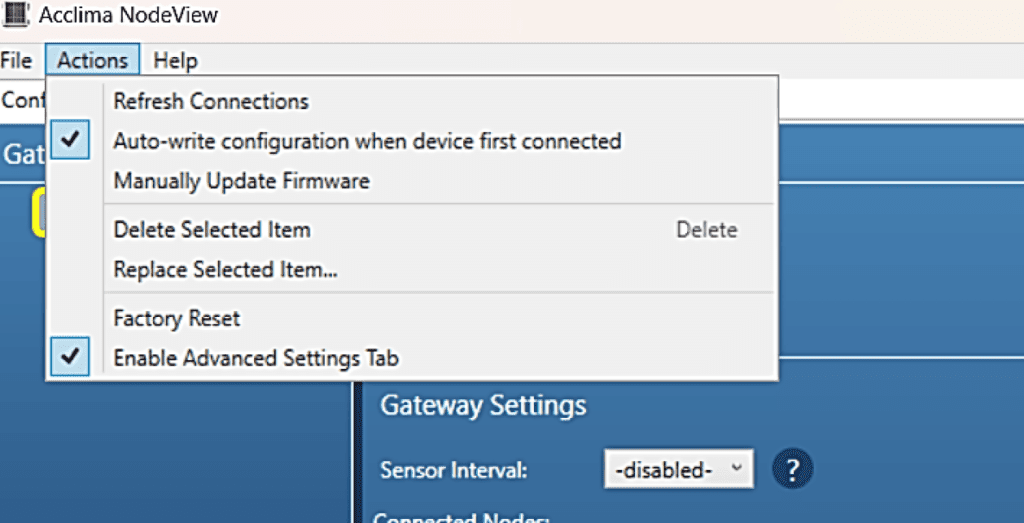Screen dimensions: 1024x523
Task: Open the Sensor Interval dropdown
Action: (678, 469)
